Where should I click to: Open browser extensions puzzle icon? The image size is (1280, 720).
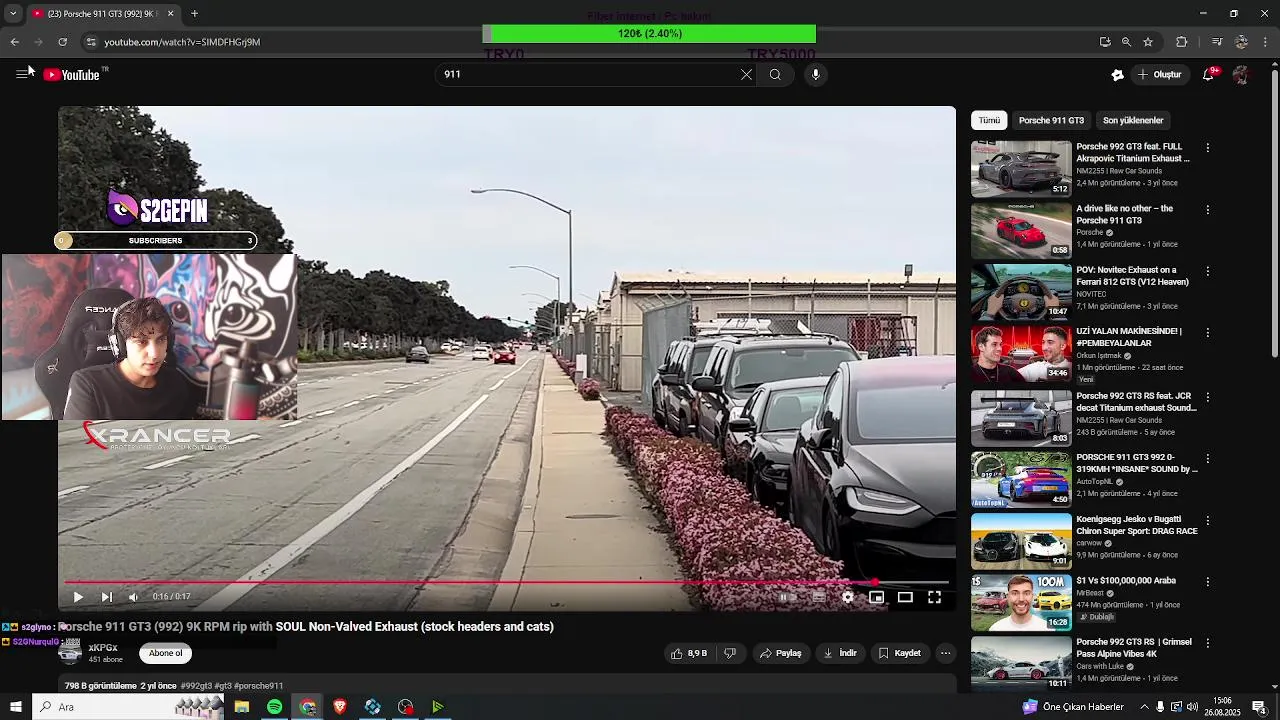[x=1181, y=42]
